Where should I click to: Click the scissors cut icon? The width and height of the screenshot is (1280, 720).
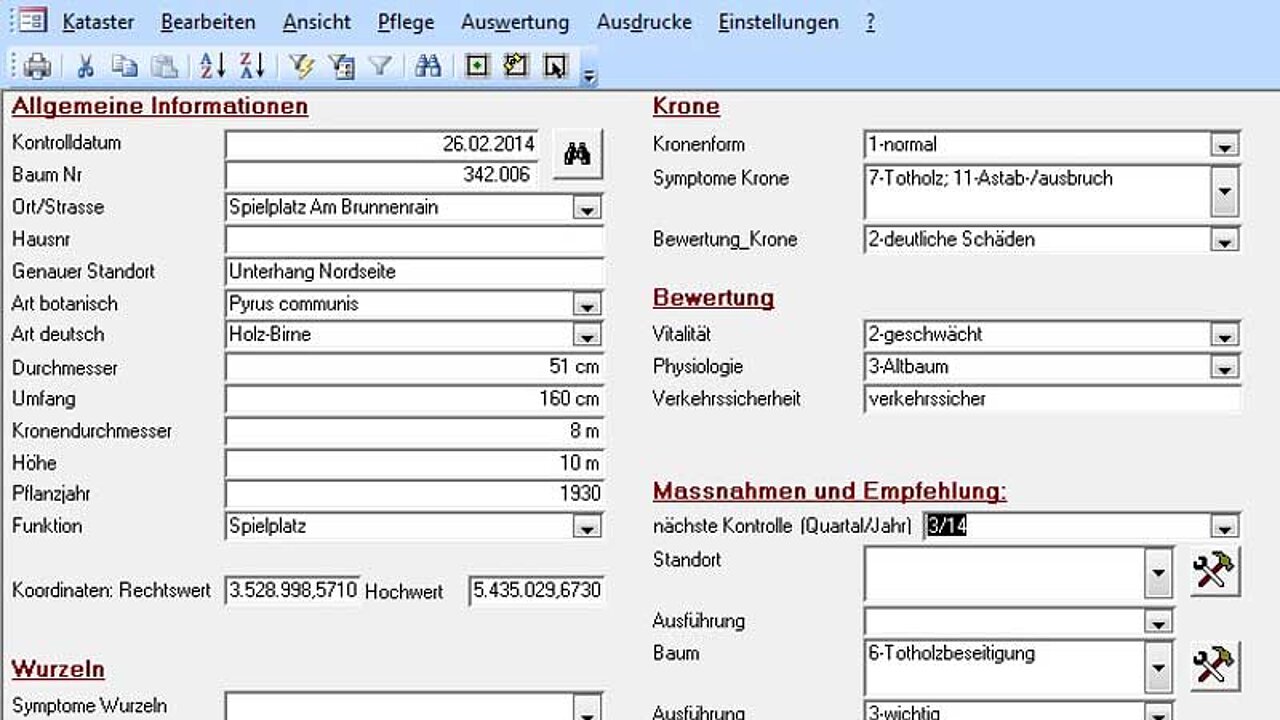[x=86, y=66]
